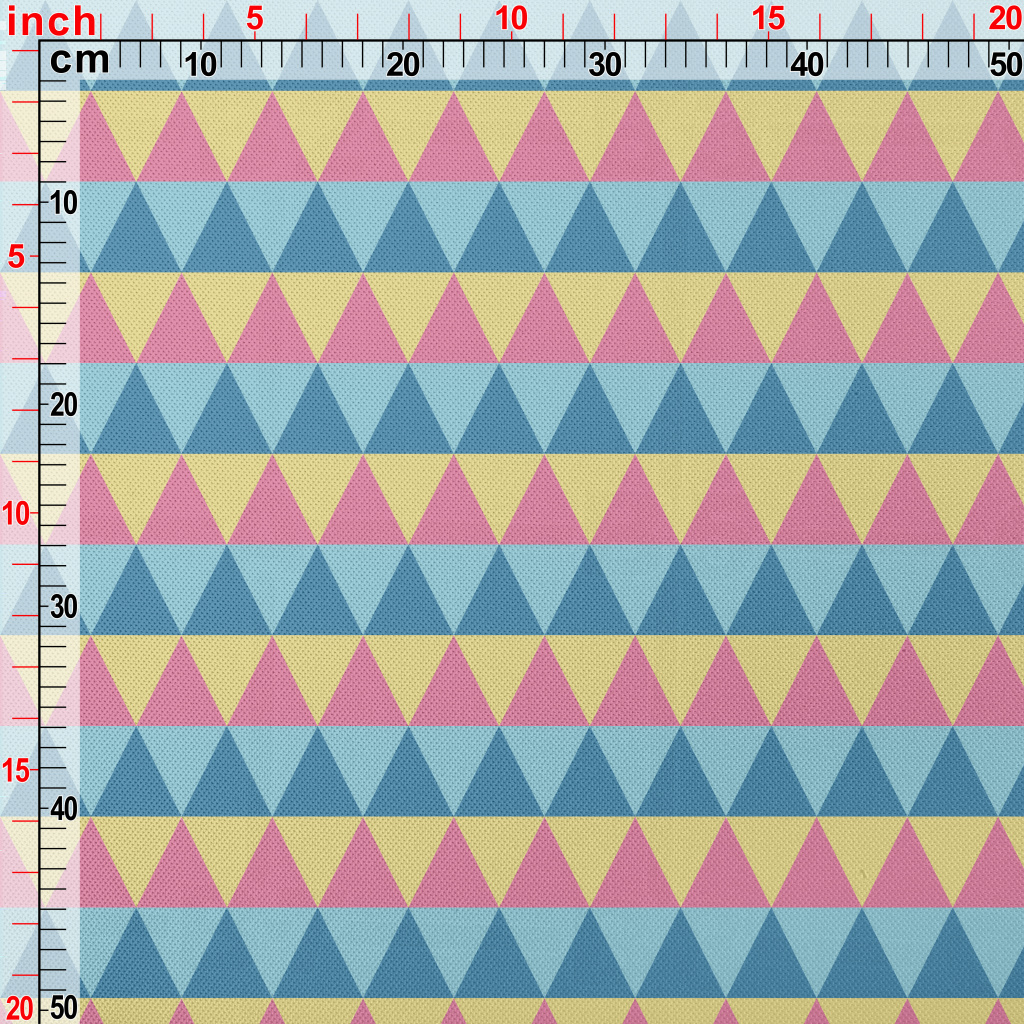Click the red 20 on the horizontal inch ruler

1004,18
